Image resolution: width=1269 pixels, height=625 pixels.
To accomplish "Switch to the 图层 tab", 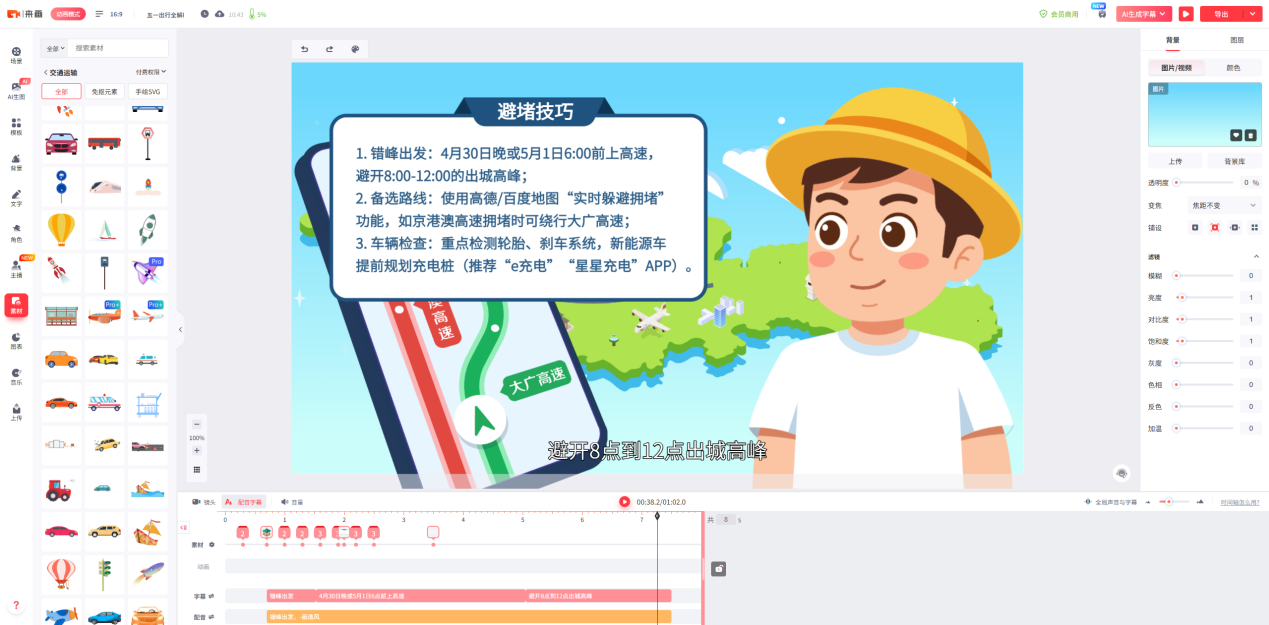I will (1236, 41).
